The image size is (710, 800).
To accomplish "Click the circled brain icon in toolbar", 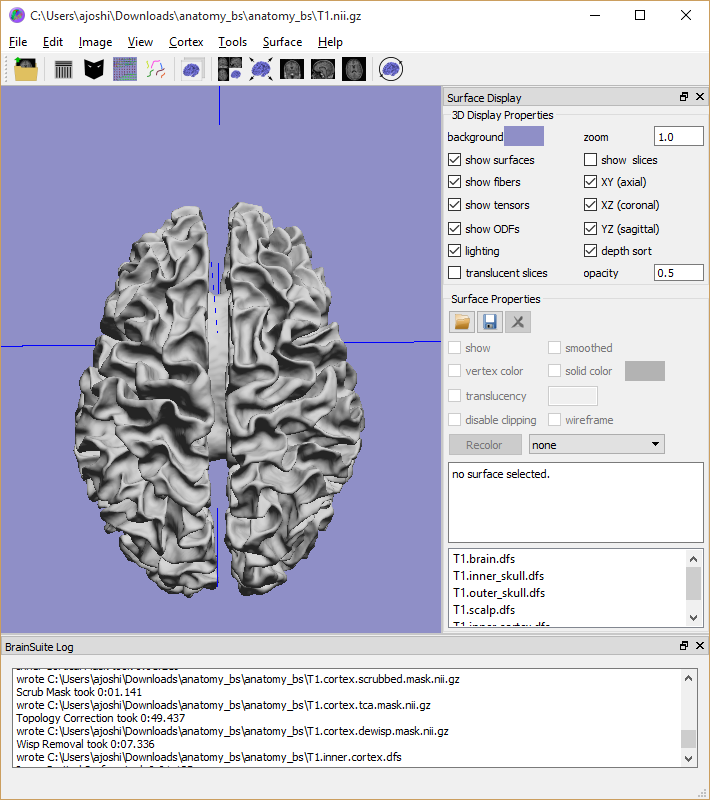I will [x=391, y=69].
